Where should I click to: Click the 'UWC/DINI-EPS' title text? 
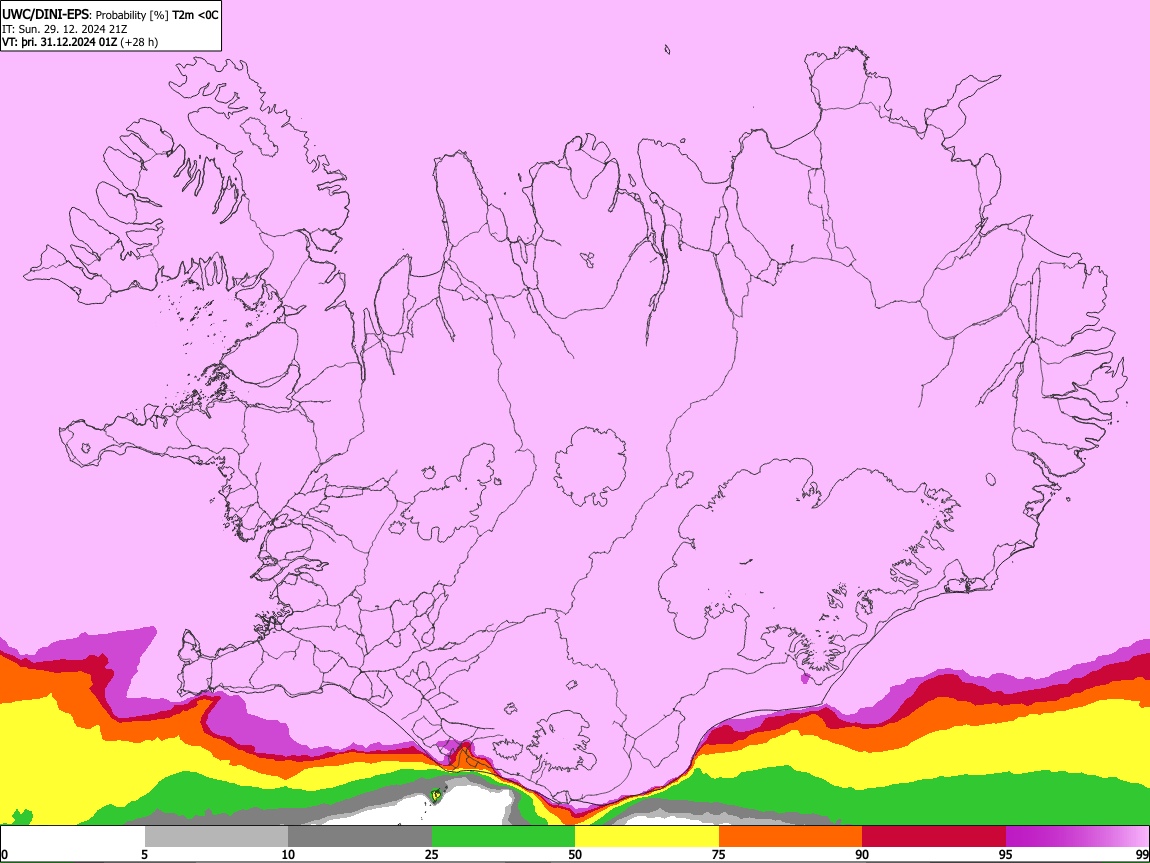point(45,15)
